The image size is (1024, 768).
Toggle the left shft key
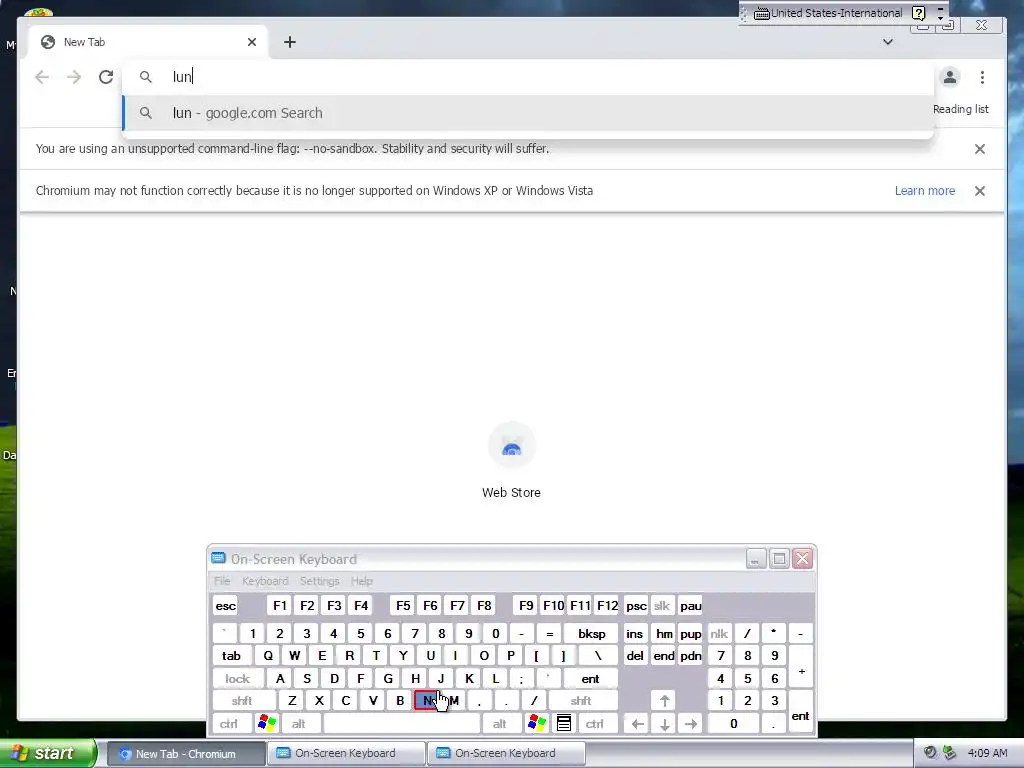(242, 701)
